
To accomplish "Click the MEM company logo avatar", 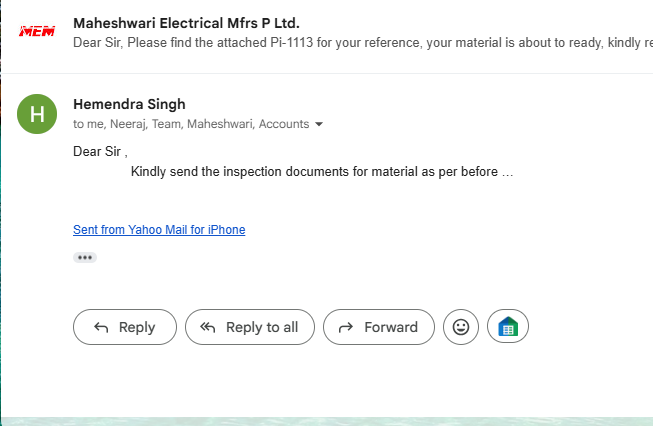I will (x=38, y=31).
